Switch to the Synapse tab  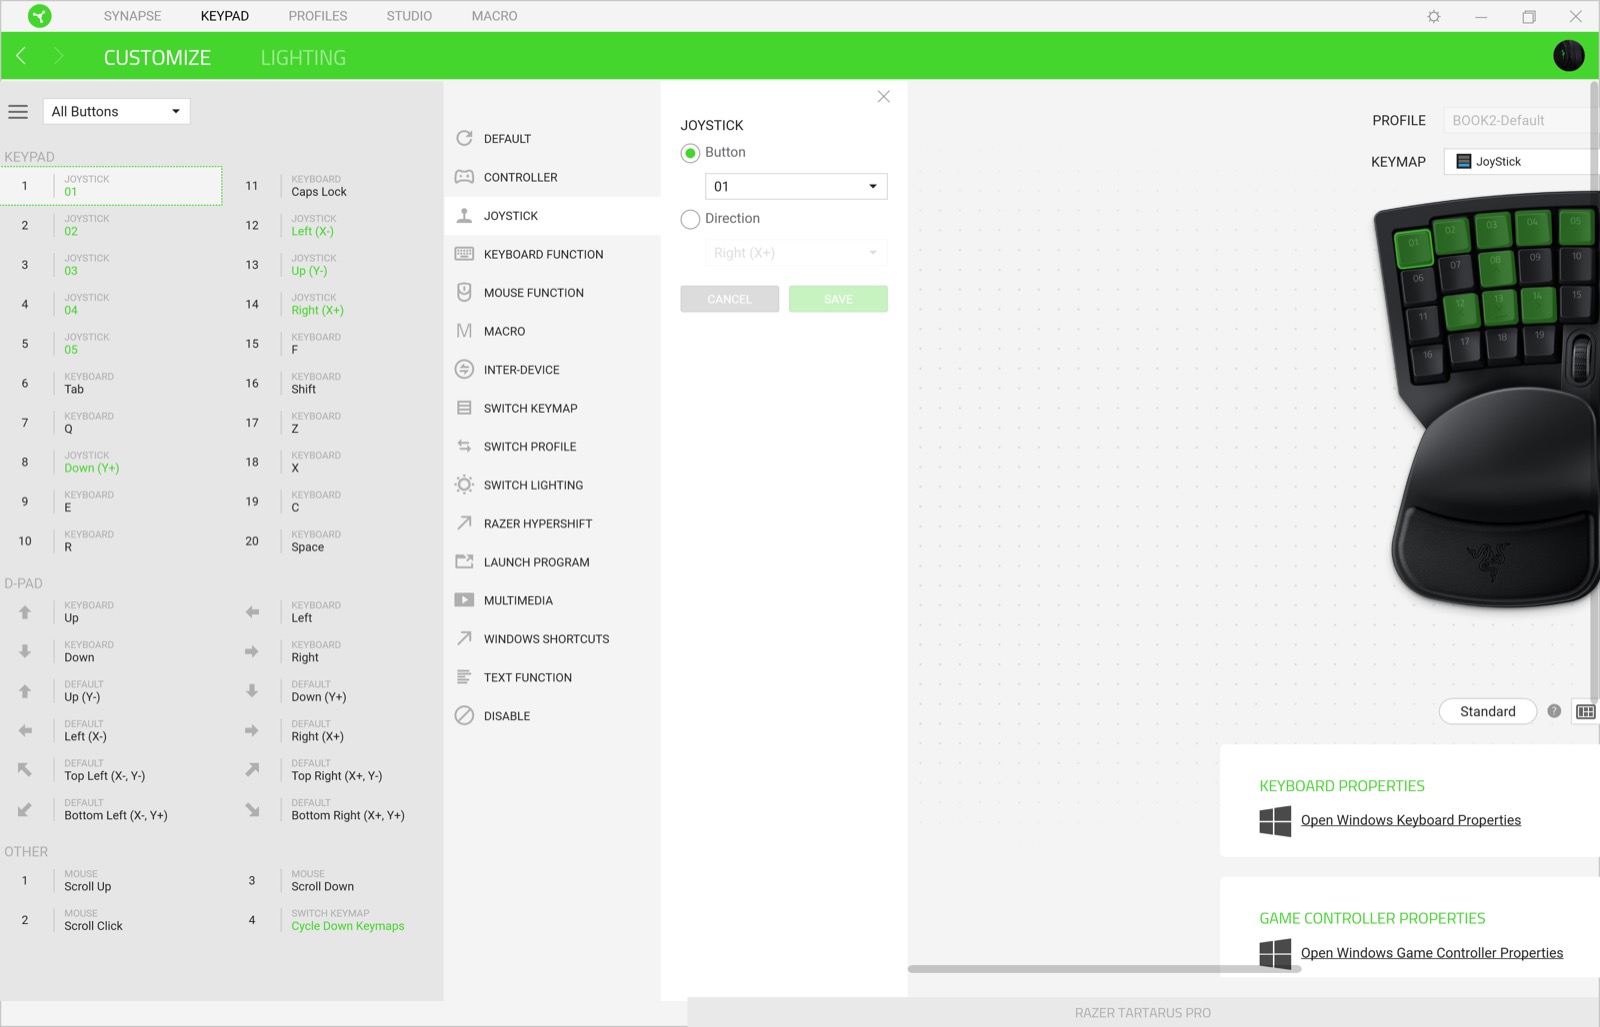(132, 16)
